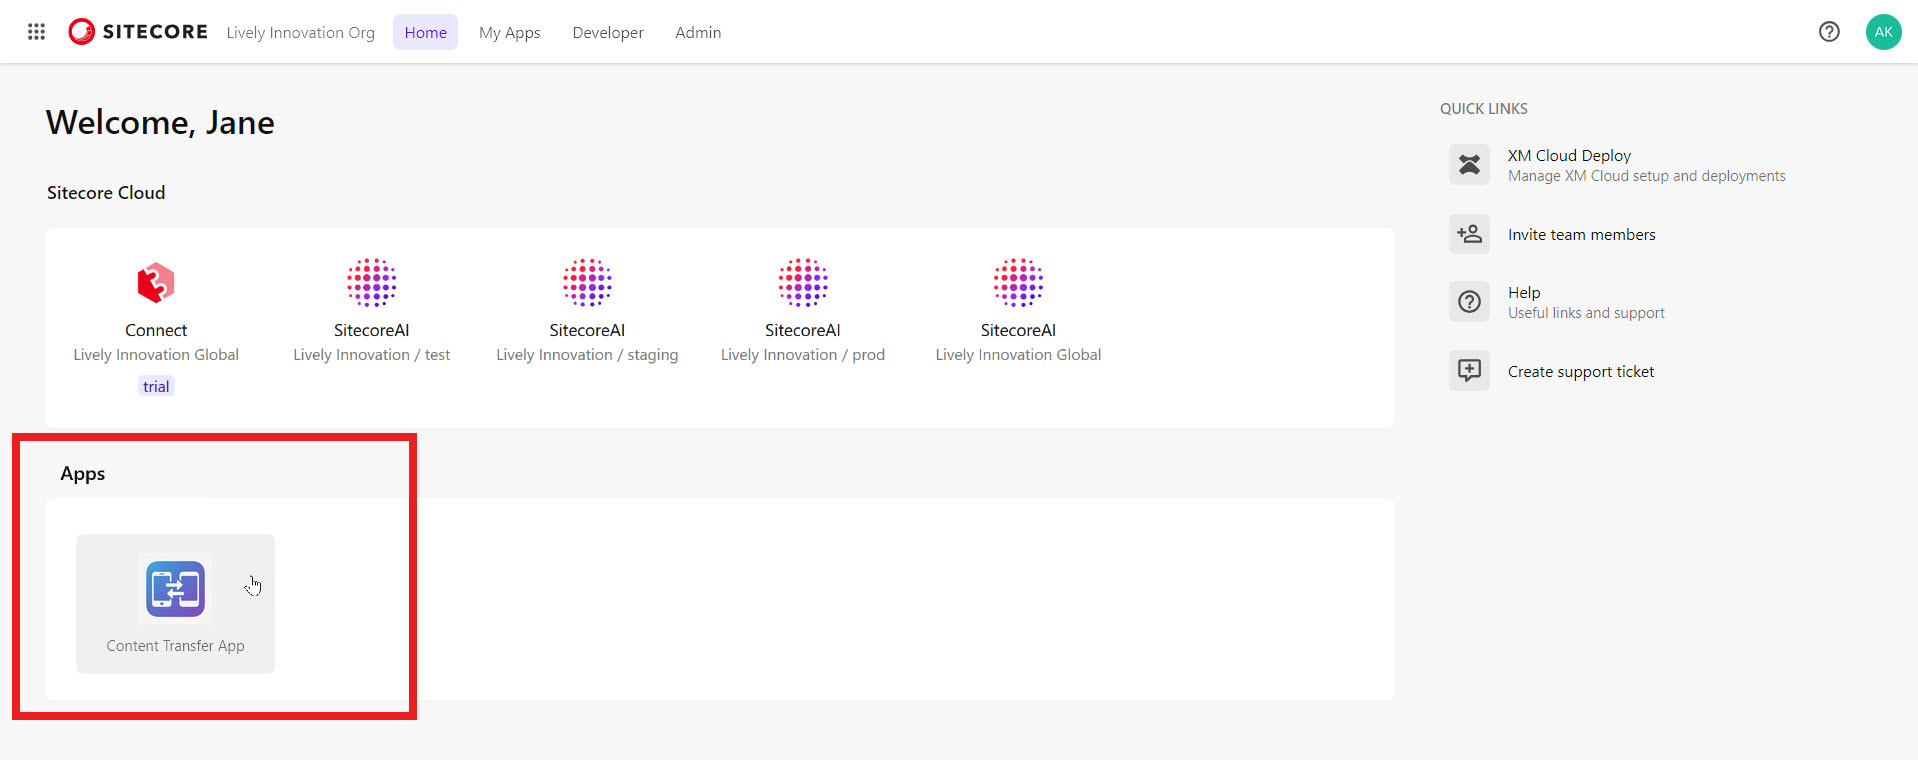Image resolution: width=1918 pixels, height=760 pixels.
Task: Open SitecoreAI Lively Innovation / test icon
Action: coord(372,283)
